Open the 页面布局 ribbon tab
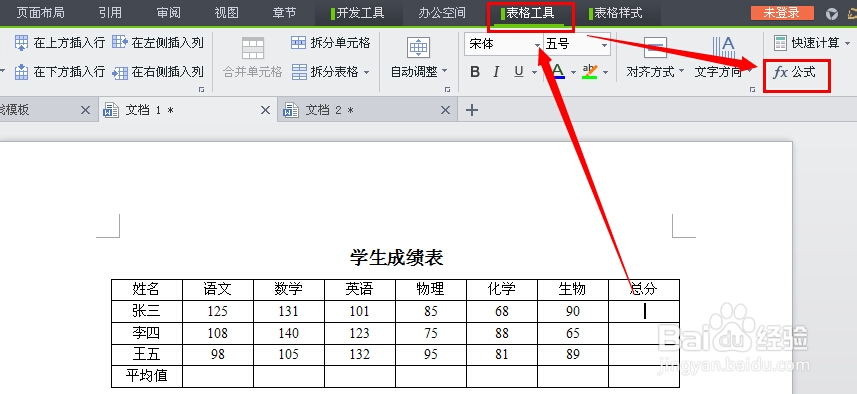The height and width of the screenshot is (394, 857). click(x=40, y=13)
